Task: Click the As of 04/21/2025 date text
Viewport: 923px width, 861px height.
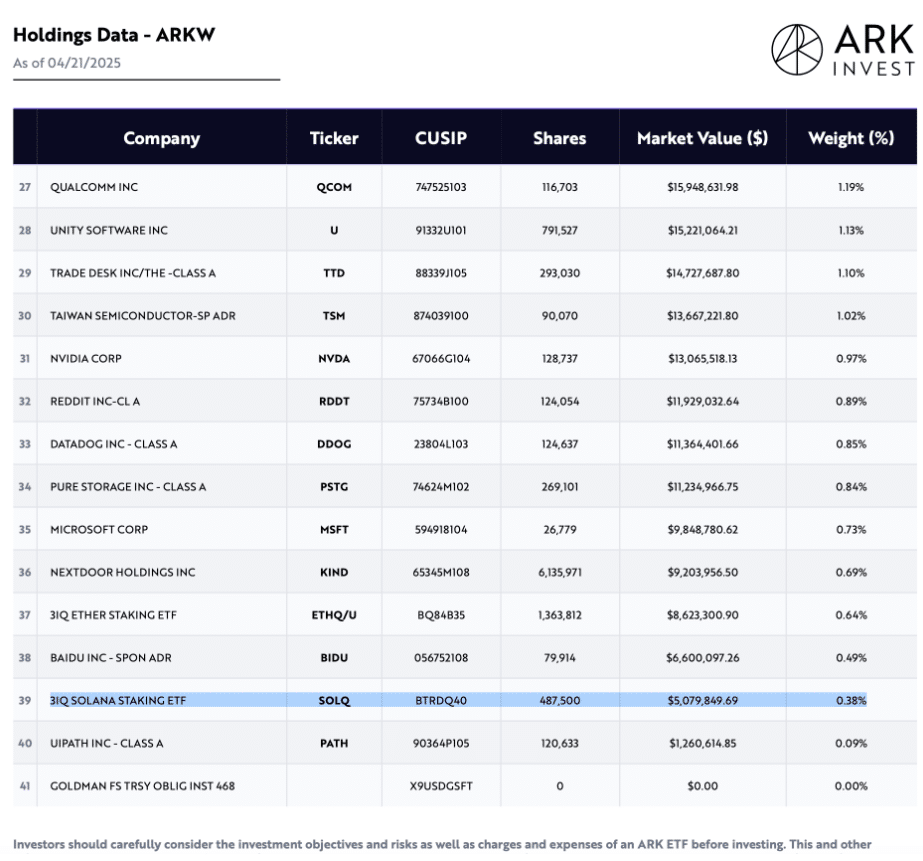Action: click(67, 63)
